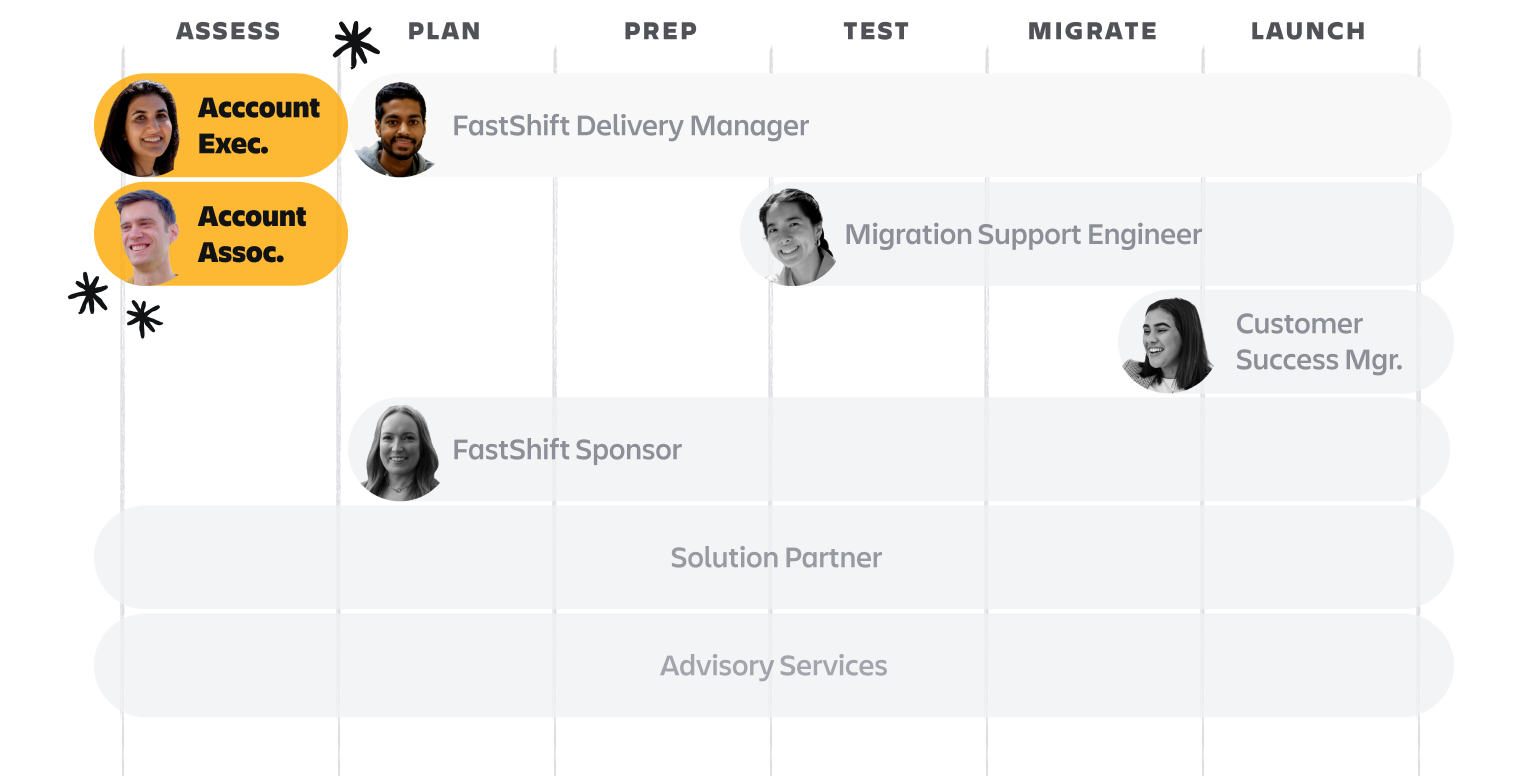The image size is (1536, 776).
Task: Select the Customer Success Mgr. avatar
Action: pyautogui.click(x=1167, y=343)
